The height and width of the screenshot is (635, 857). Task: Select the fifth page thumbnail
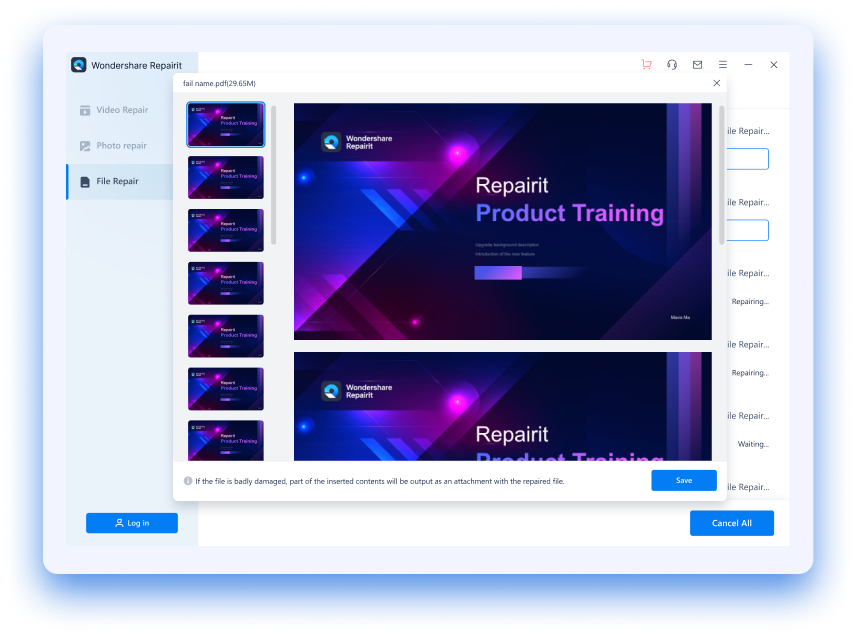(x=226, y=336)
